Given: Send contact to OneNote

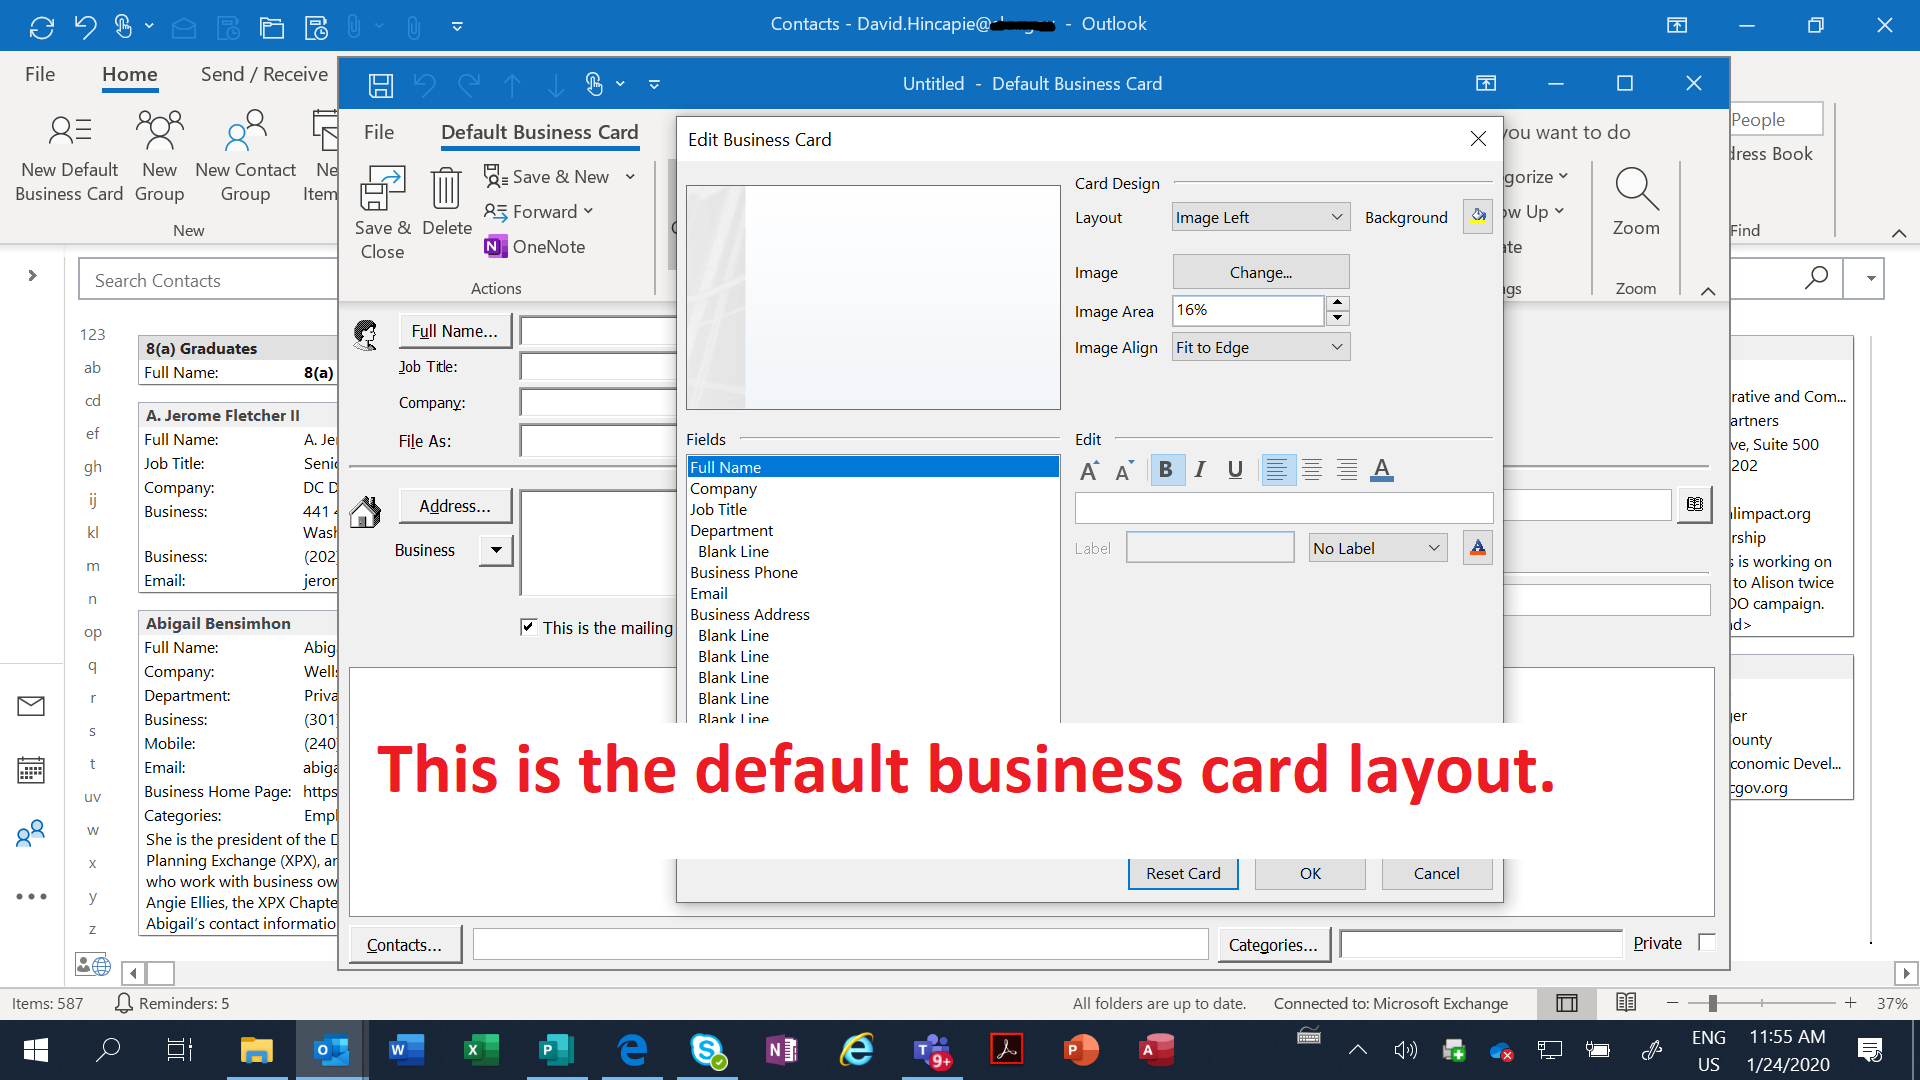Looking at the screenshot, I should (x=535, y=247).
